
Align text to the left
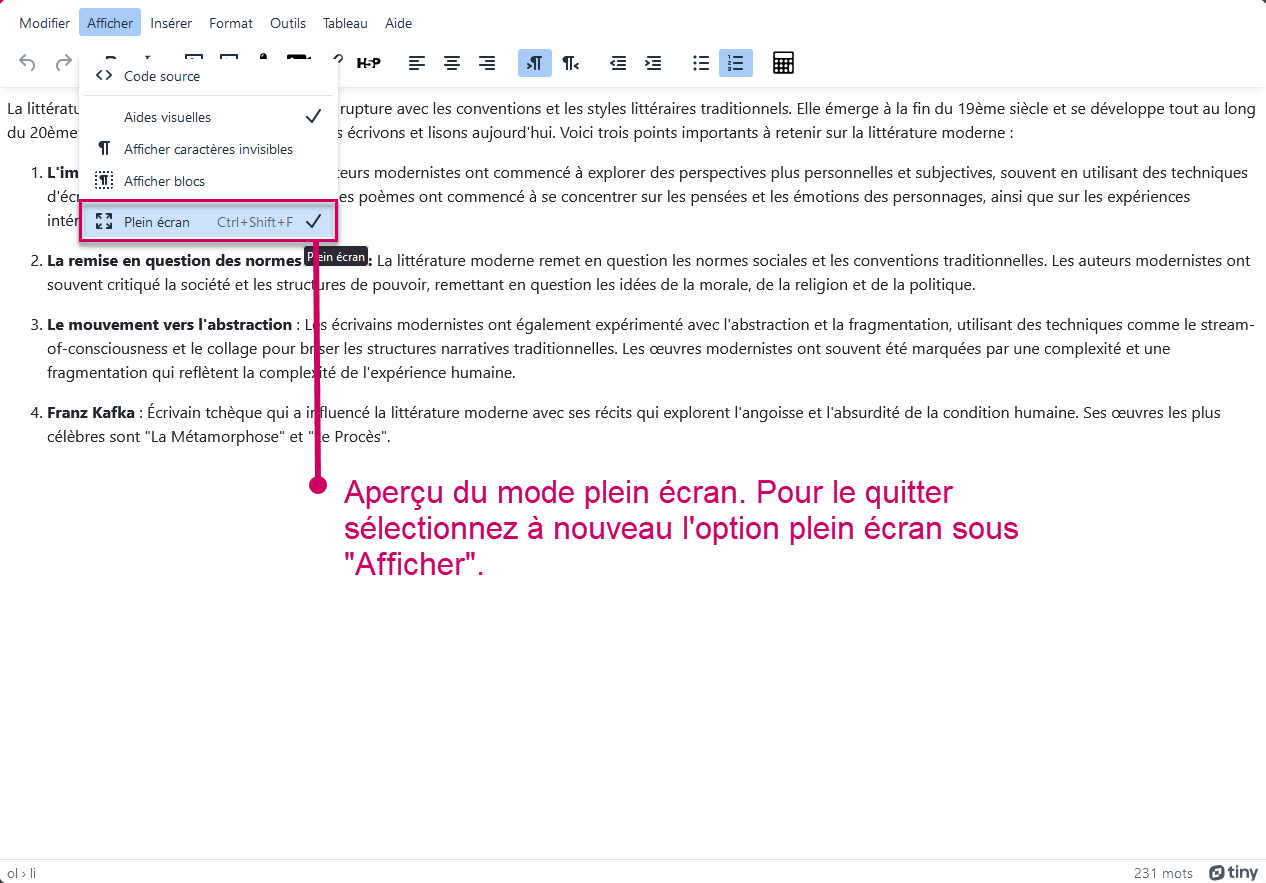click(417, 63)
